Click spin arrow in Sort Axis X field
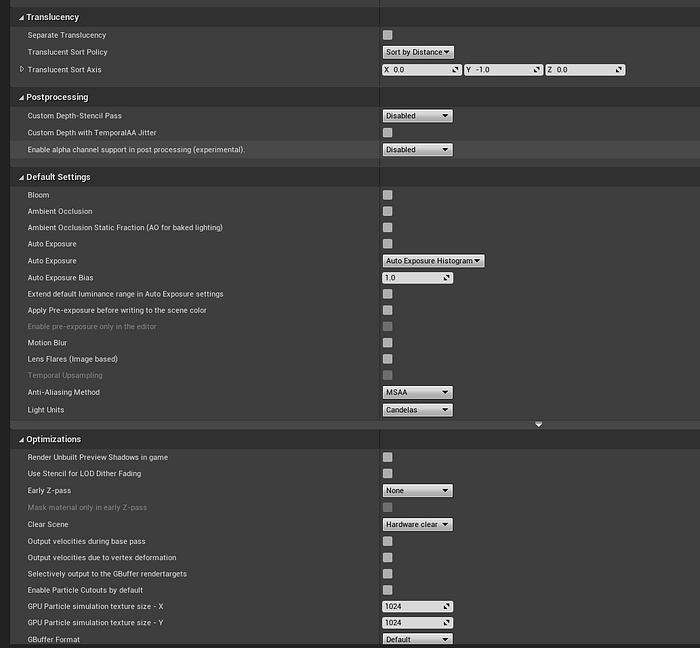700x648 pixels. point(455,70)
